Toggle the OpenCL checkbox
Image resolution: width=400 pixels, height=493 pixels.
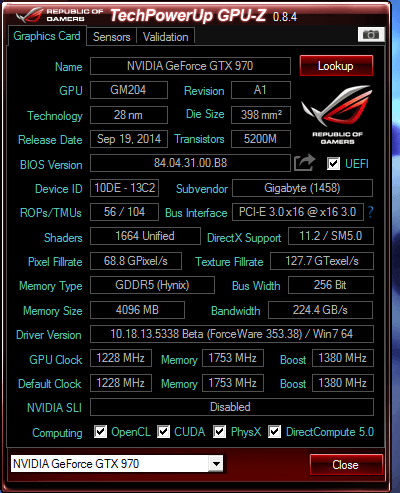(100, 431)
